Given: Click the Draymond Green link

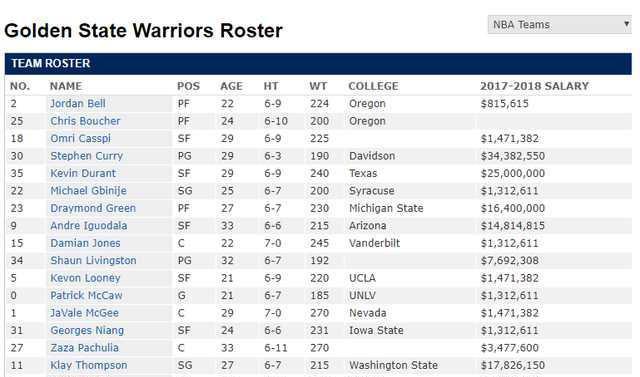Looking at the screenshot, I should point(93,208).
